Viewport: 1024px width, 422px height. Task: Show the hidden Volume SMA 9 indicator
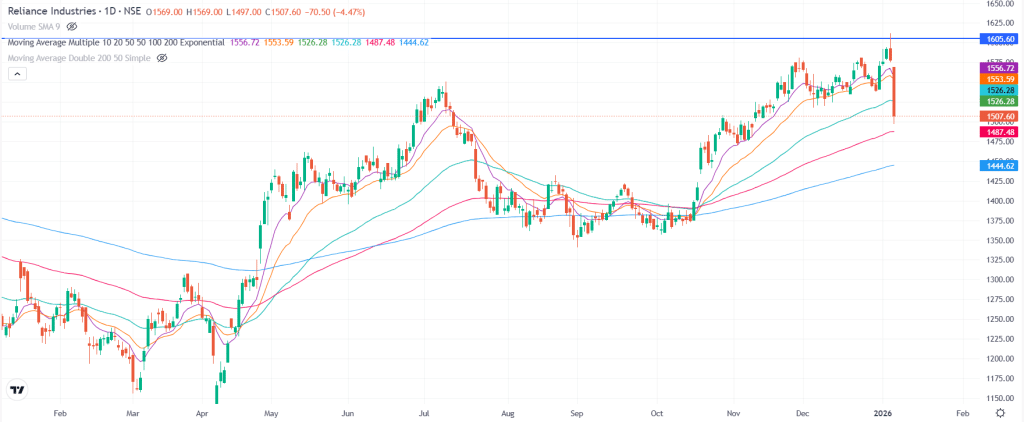pos(72,27)
